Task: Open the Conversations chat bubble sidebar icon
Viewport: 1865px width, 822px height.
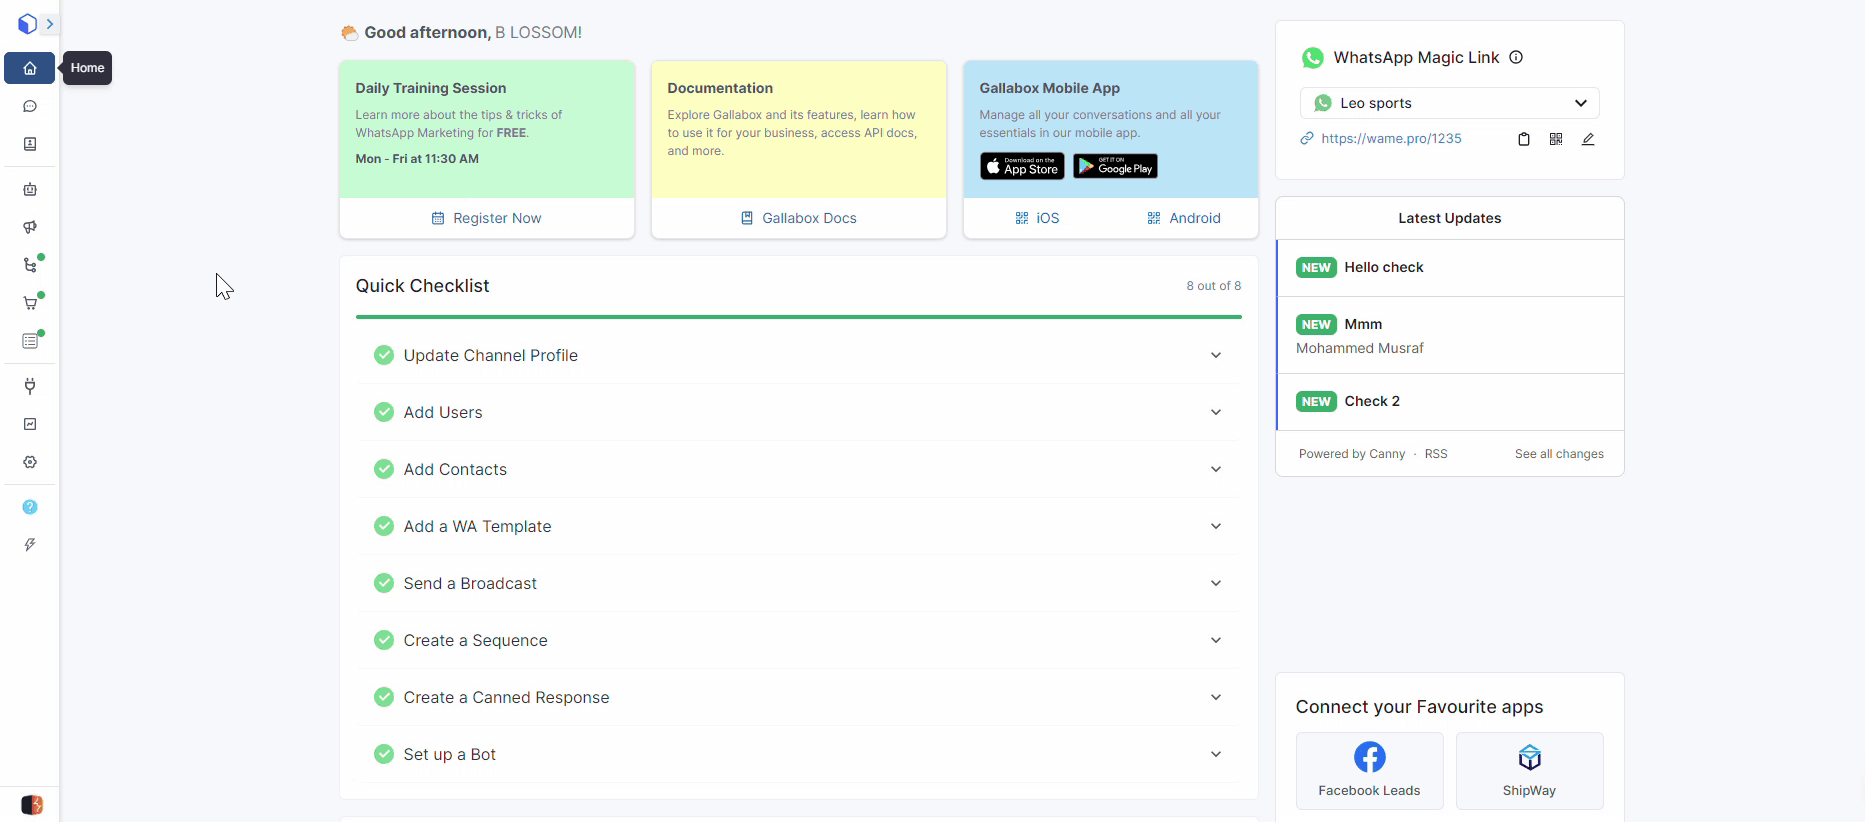Action: coord(30,106)
